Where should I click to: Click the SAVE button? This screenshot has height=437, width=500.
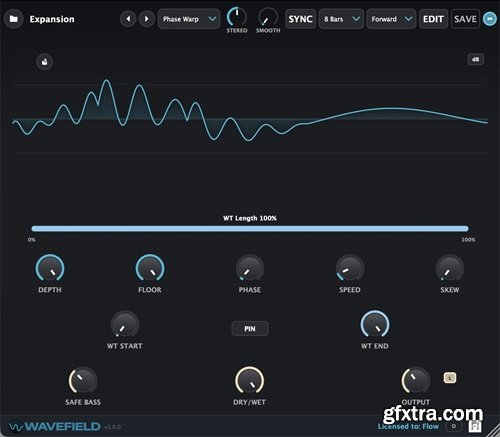point(465,19)
